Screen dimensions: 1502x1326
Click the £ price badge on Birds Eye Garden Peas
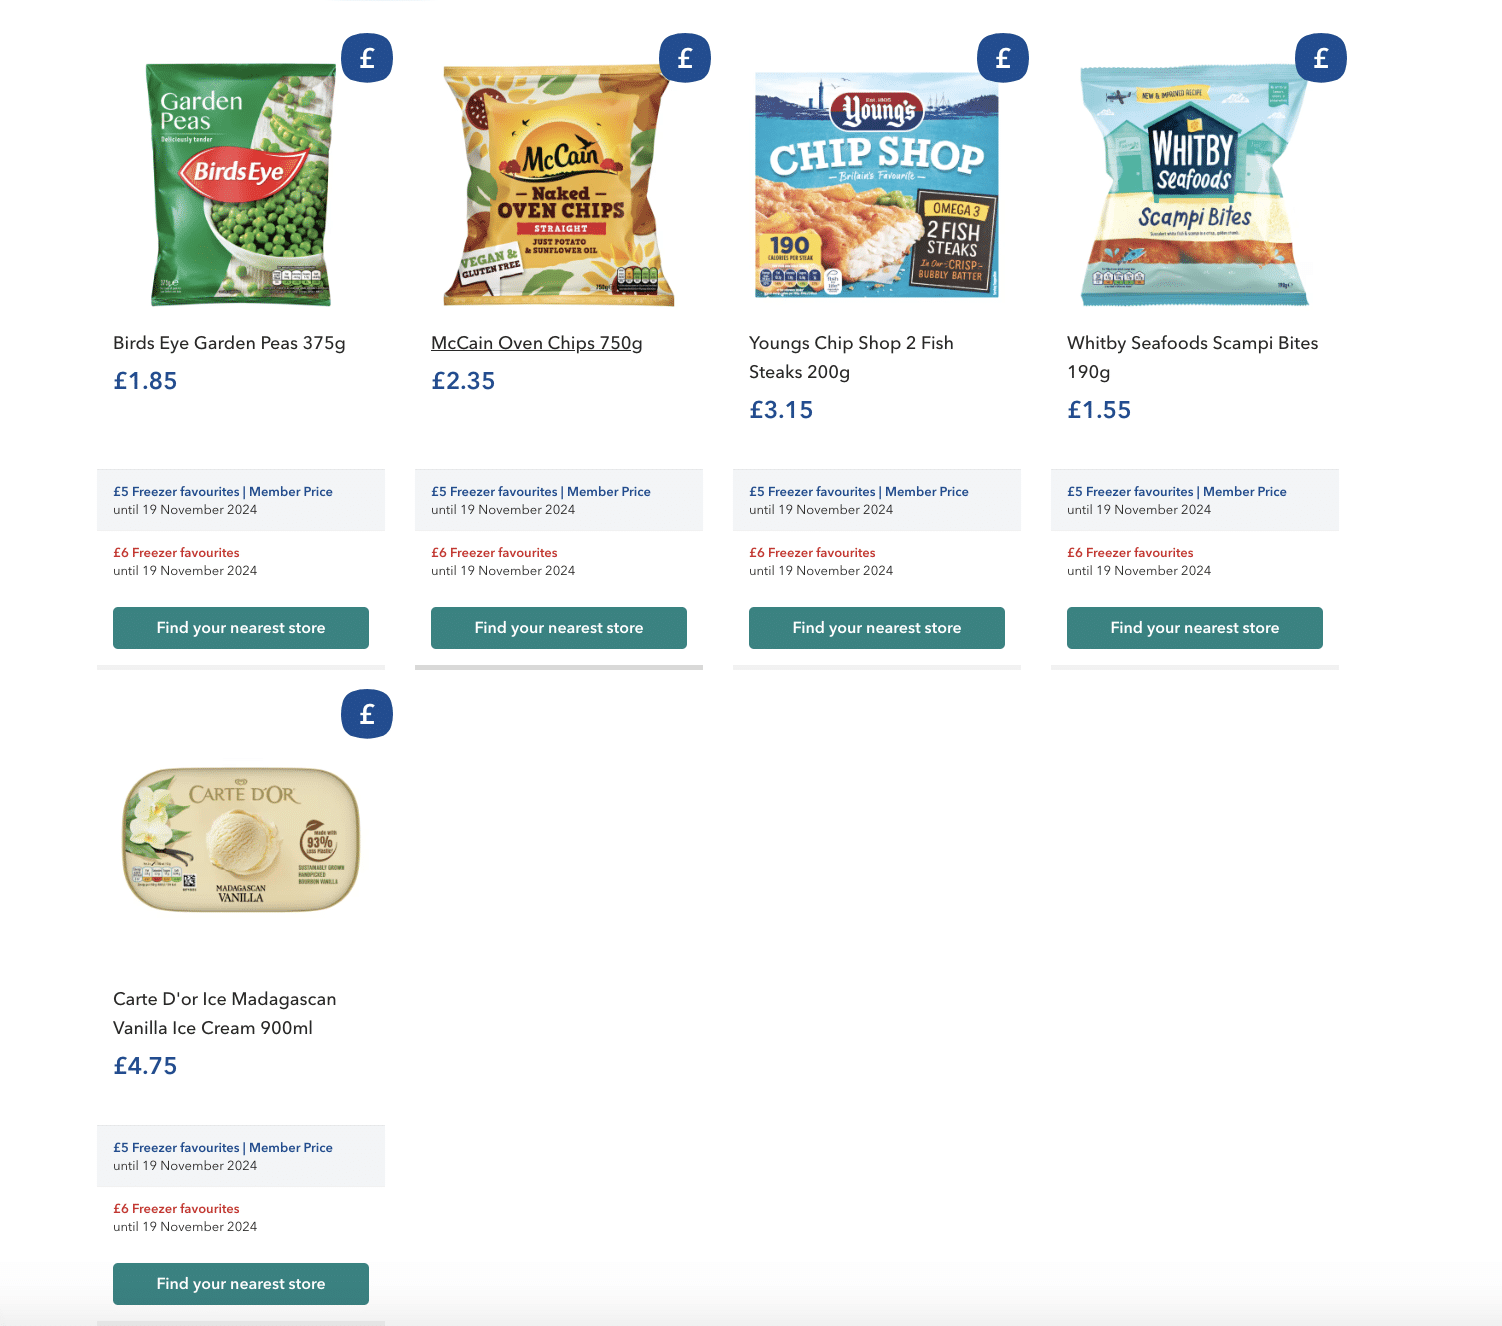click(367, 58)
